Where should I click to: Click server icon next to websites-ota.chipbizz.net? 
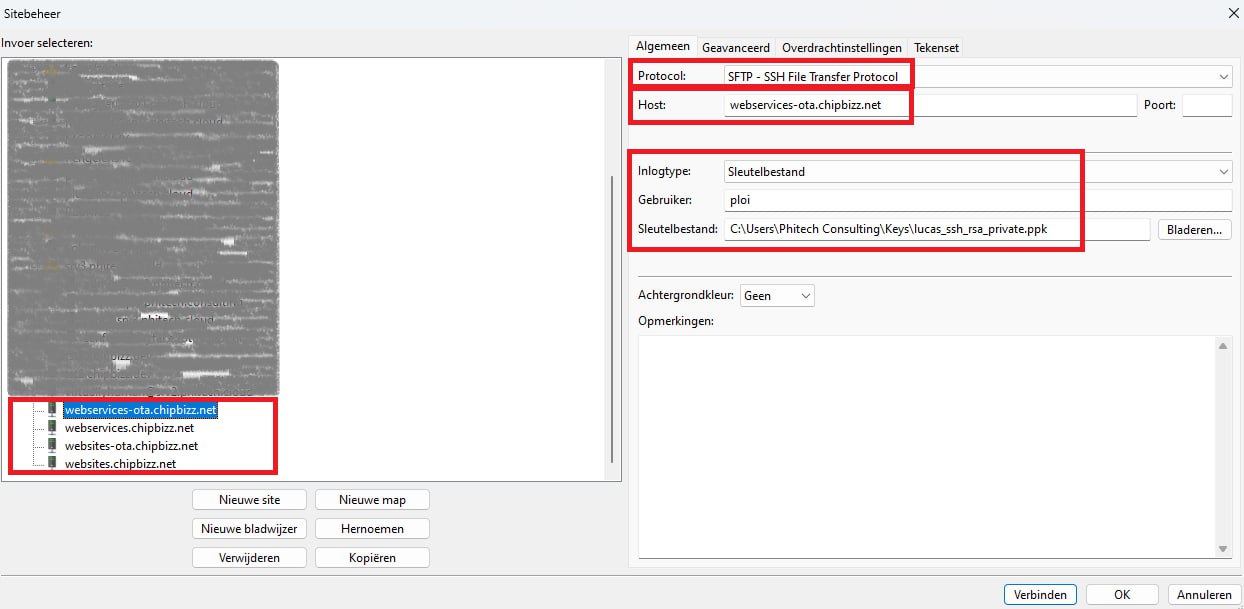point(52,446)
